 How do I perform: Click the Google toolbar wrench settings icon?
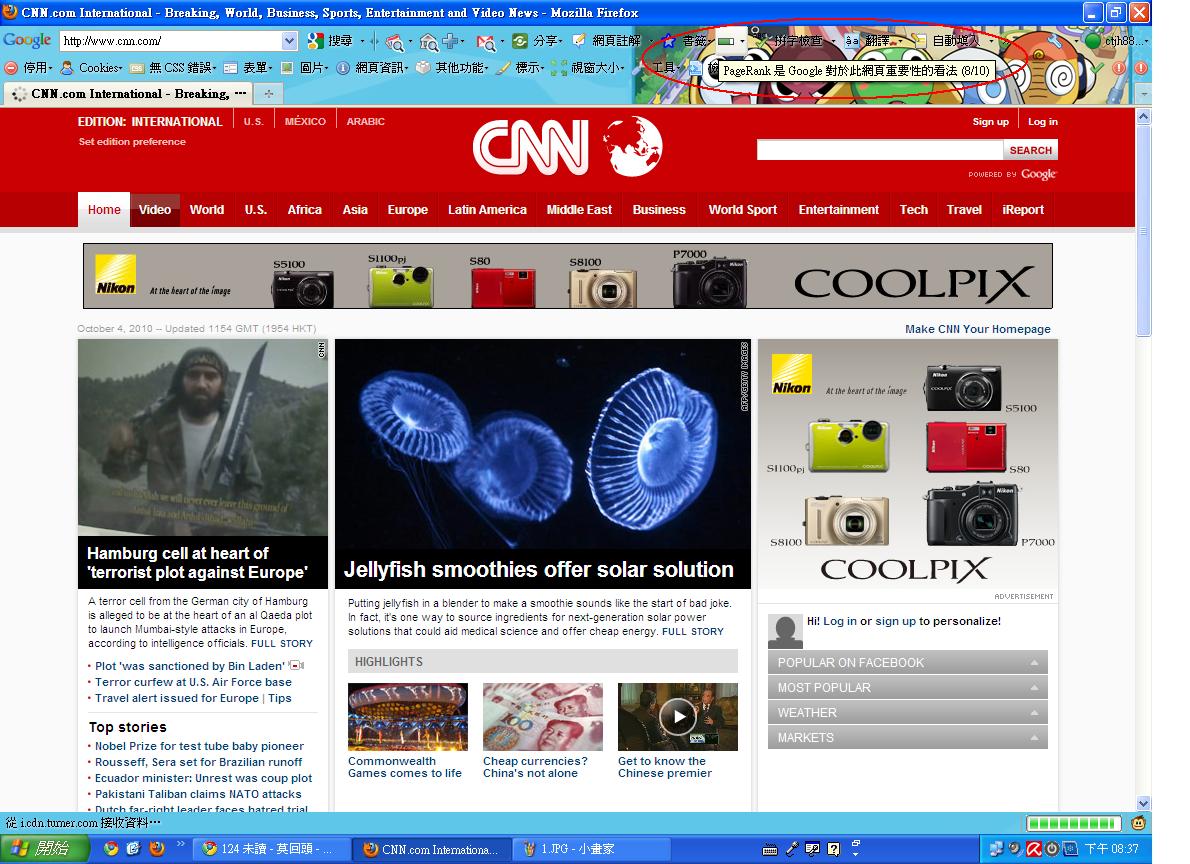[1055, 41]
